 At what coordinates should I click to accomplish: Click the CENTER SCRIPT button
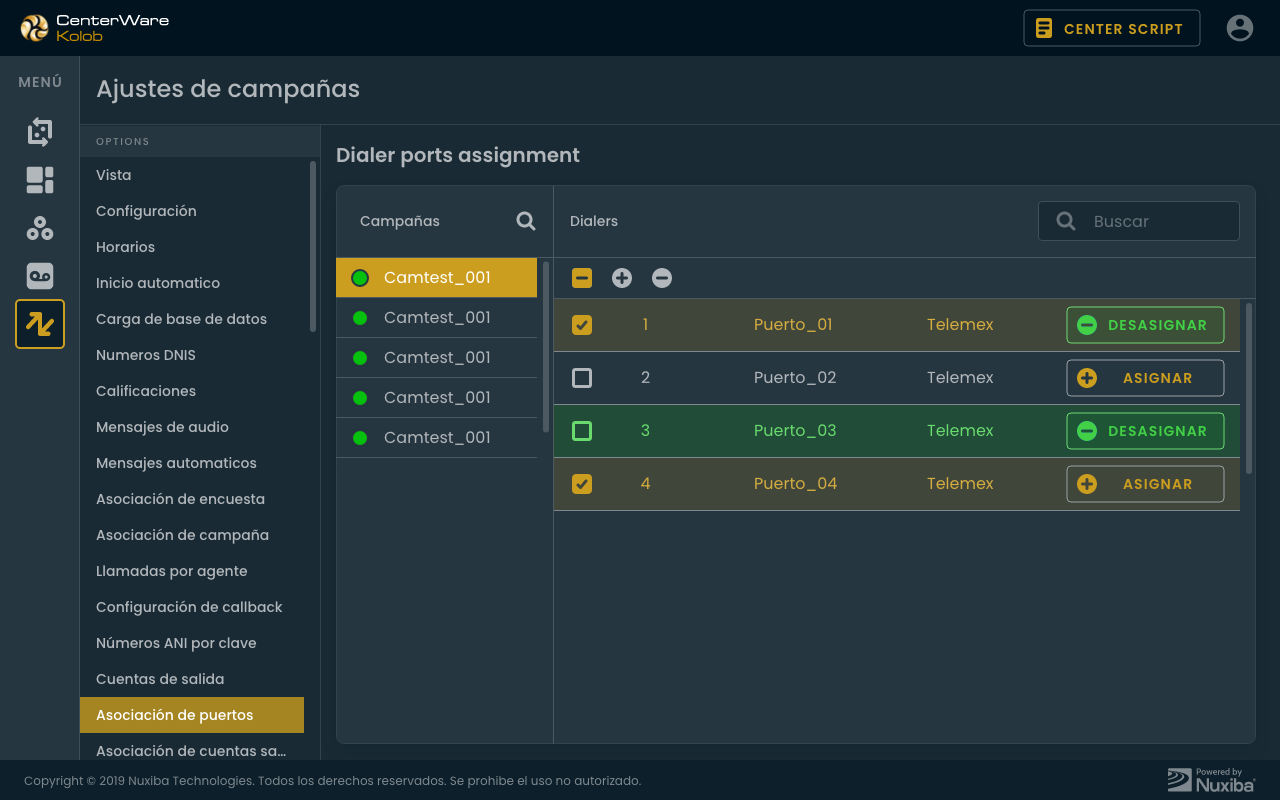(x=1111, y=28)
